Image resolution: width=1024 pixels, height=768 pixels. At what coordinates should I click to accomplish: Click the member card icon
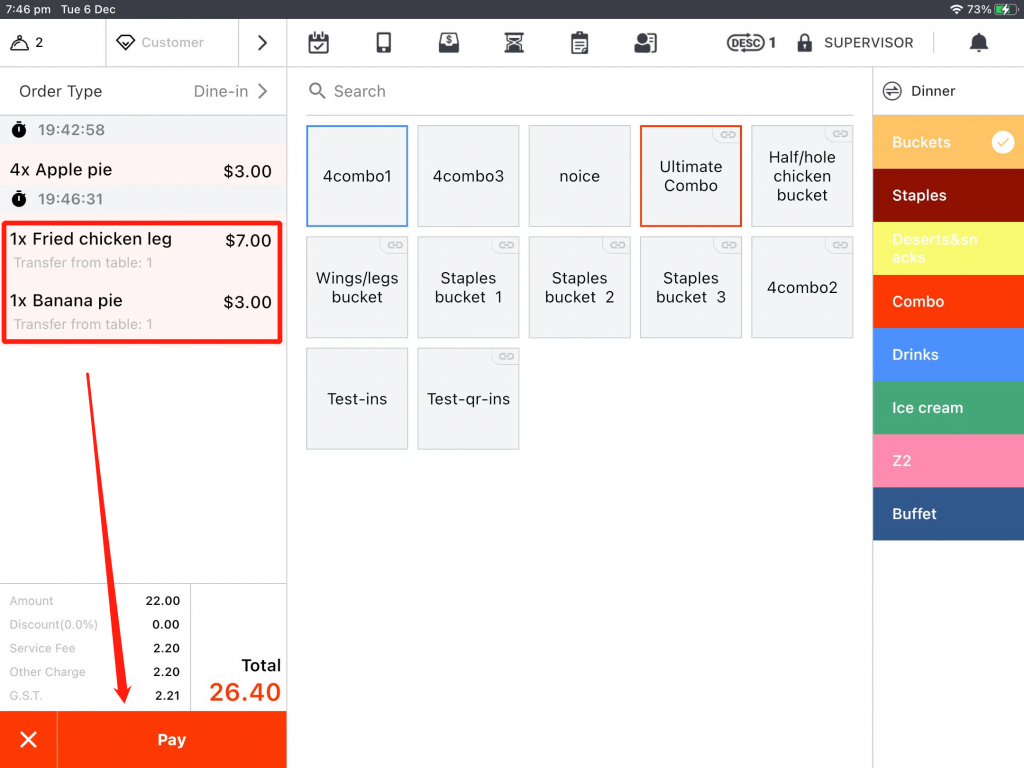(645, 43)
